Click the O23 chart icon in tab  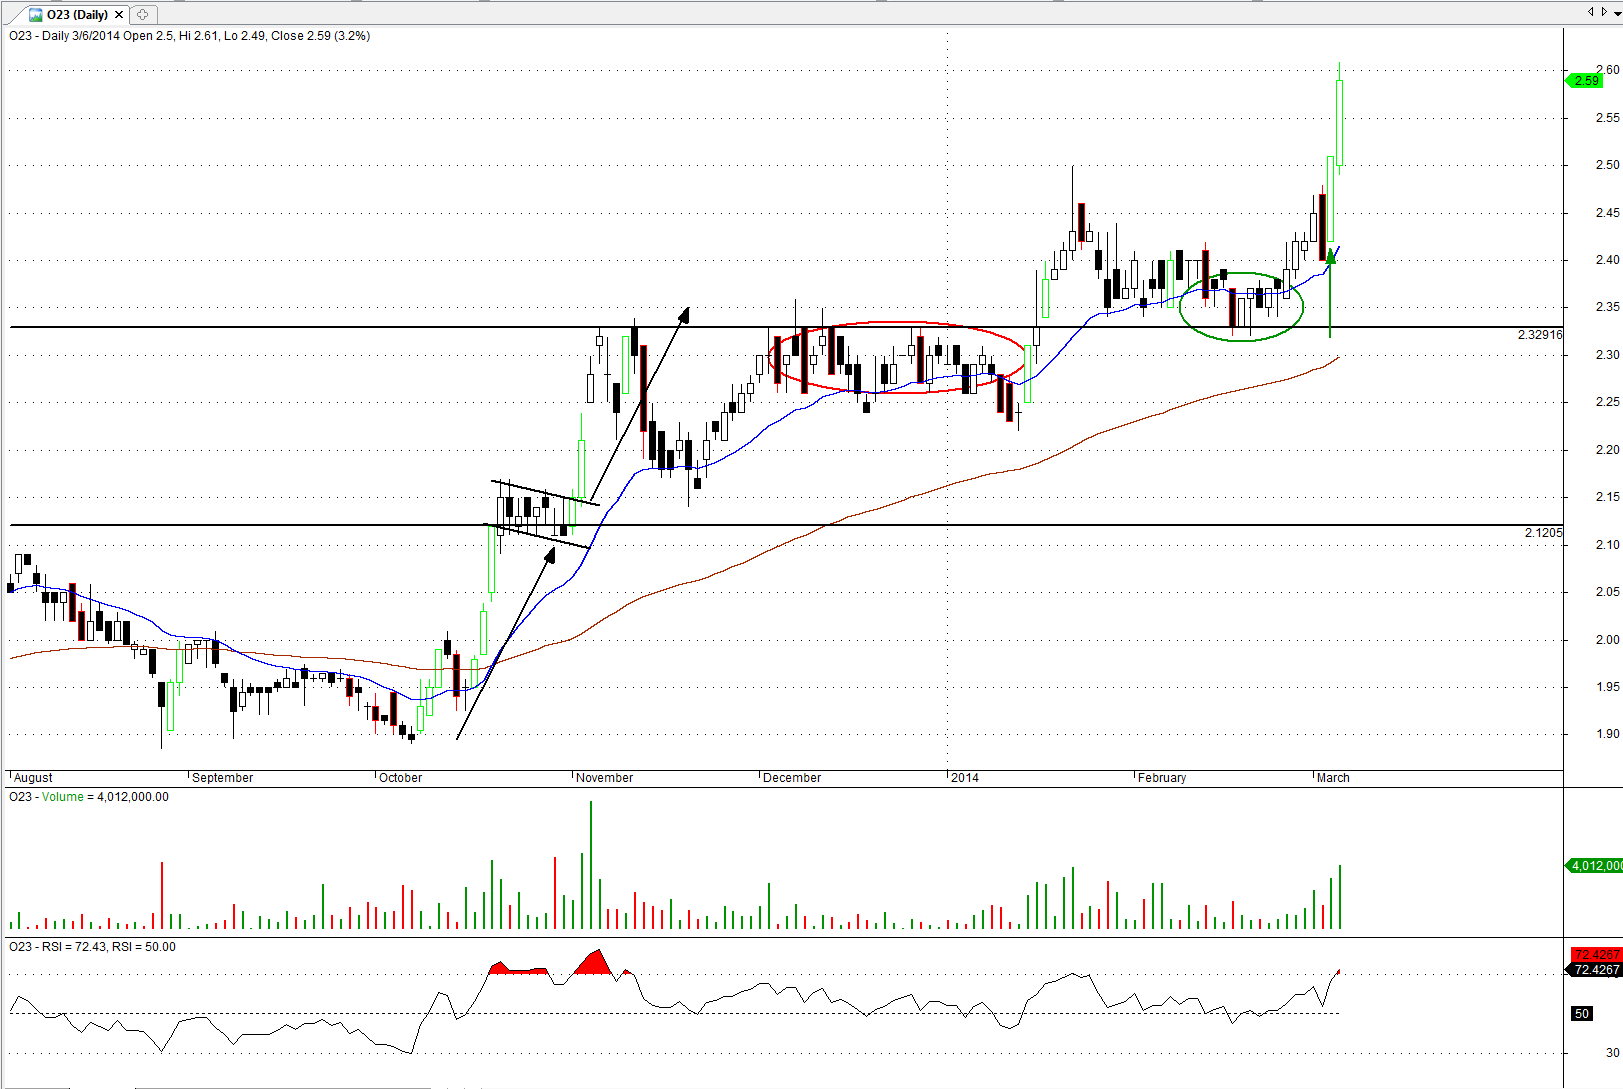click(35, 15)
